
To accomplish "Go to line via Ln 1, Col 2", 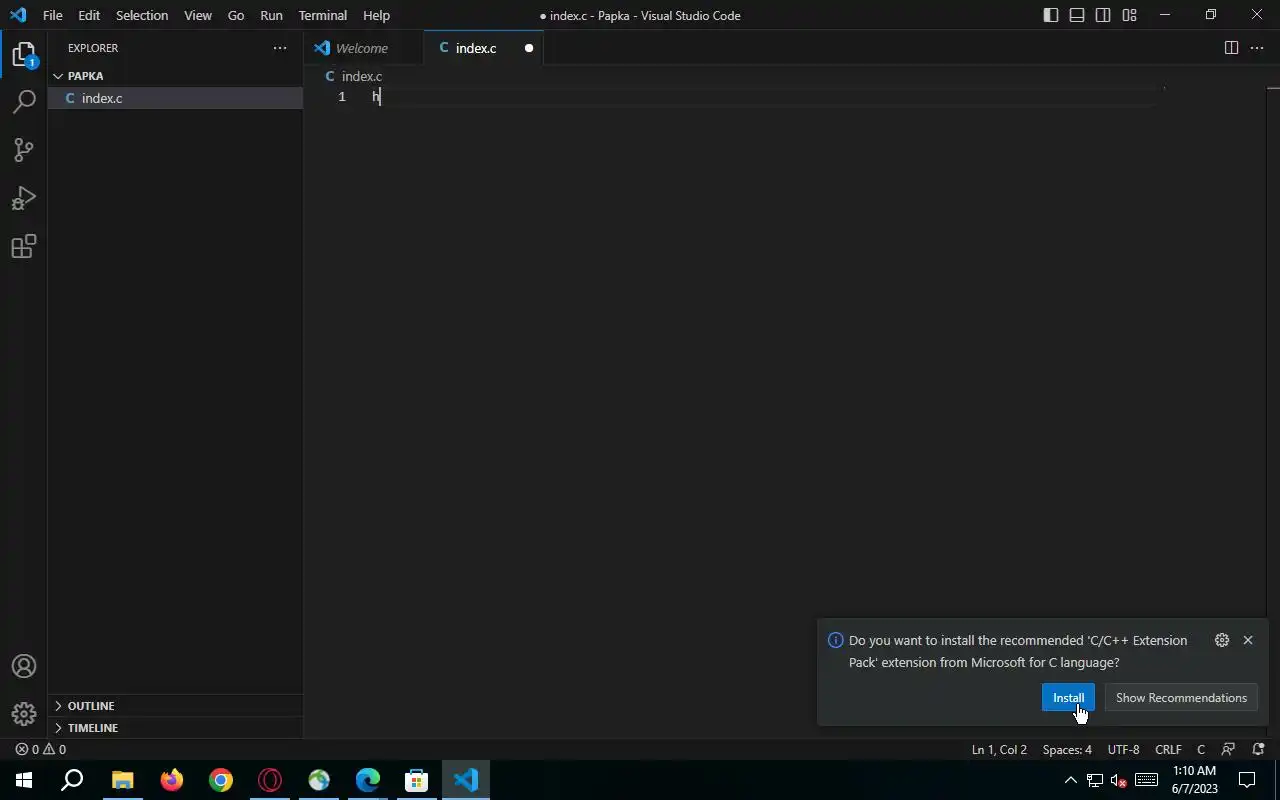I will (x=999, y=749).
